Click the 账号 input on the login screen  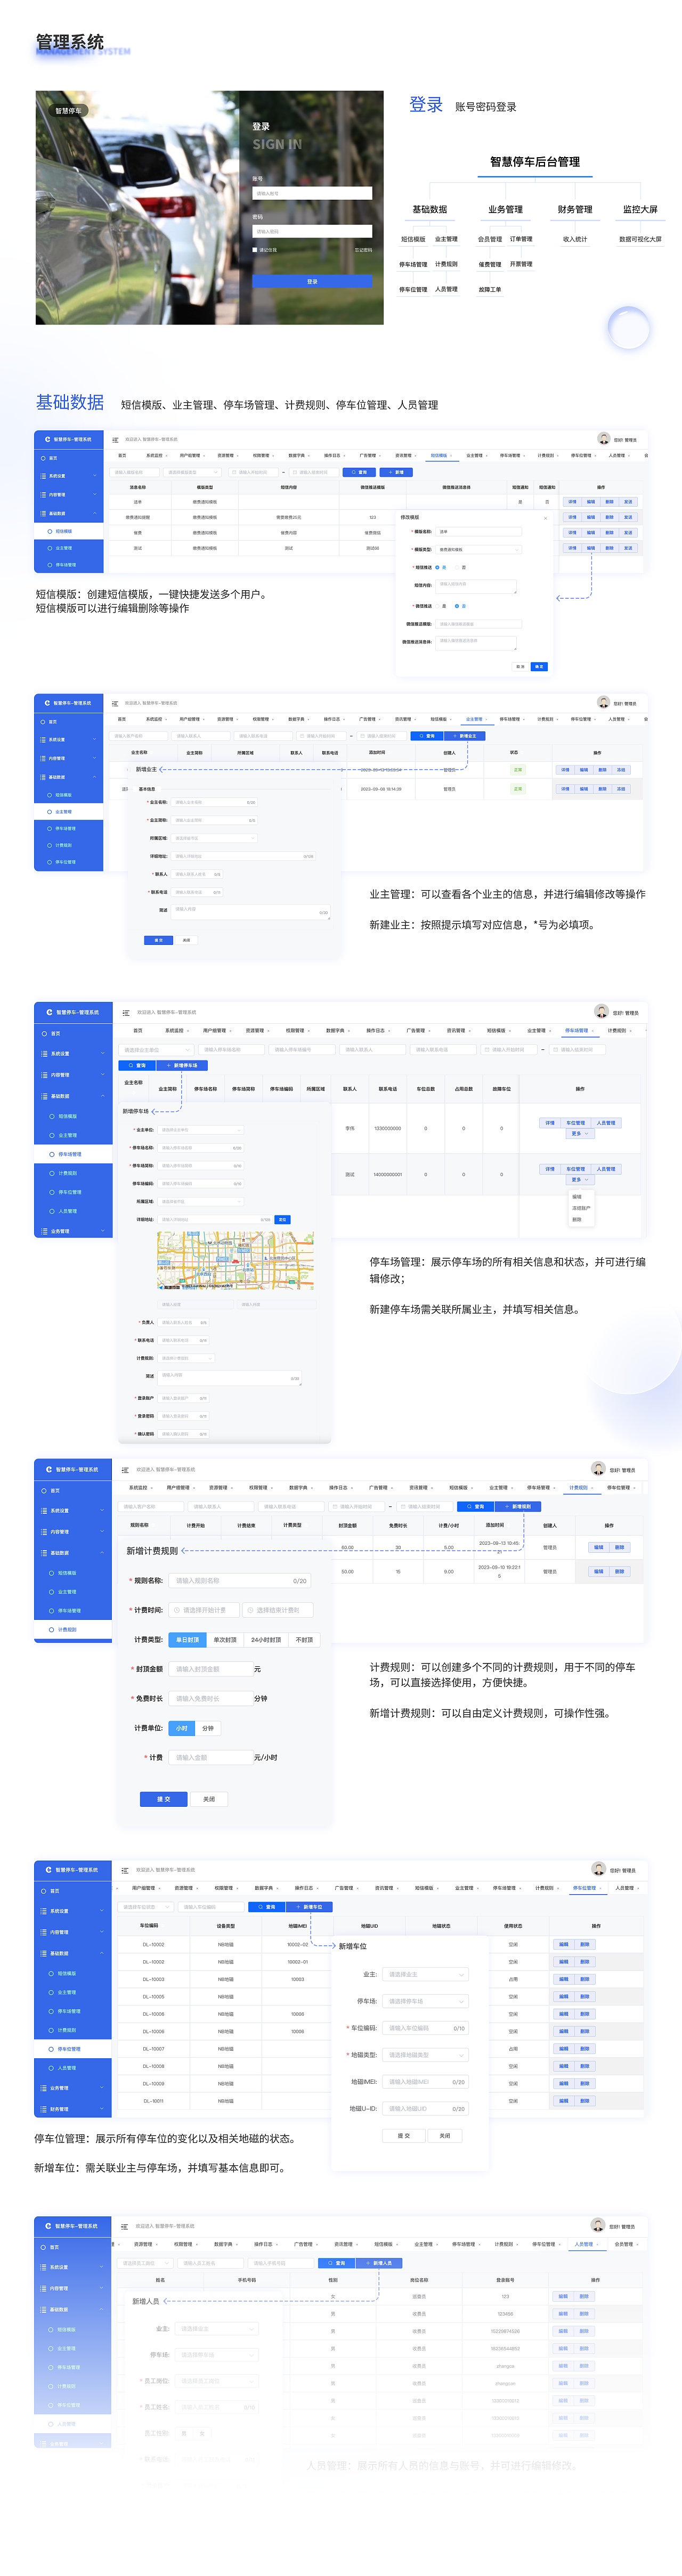click(312, 193)
